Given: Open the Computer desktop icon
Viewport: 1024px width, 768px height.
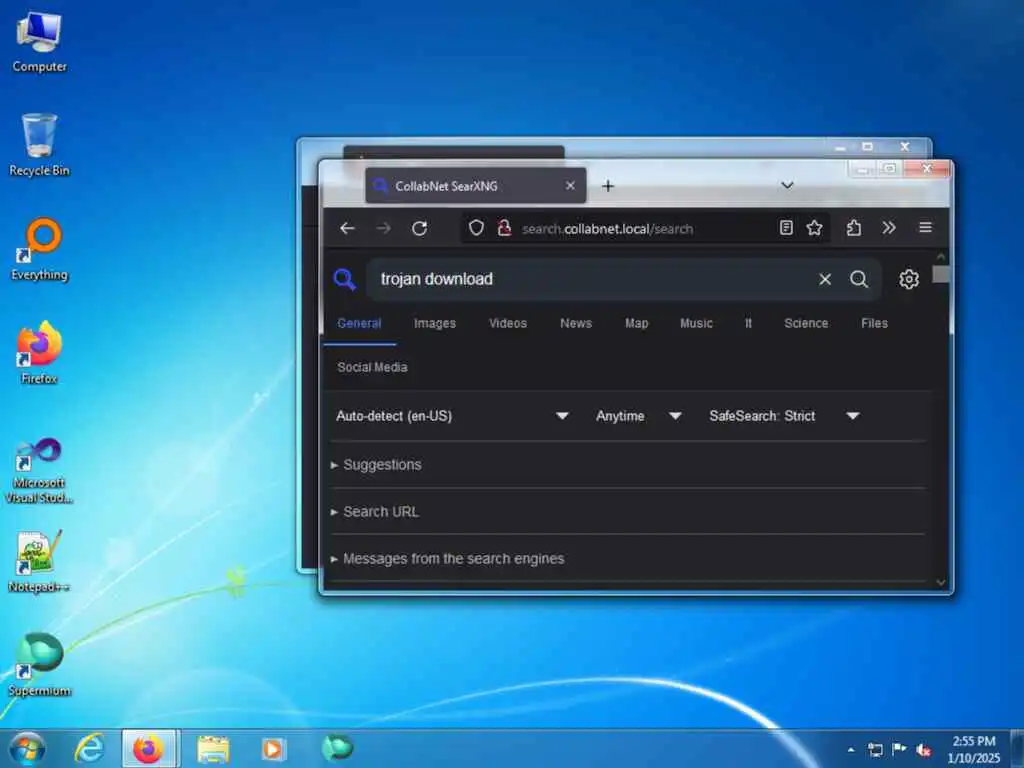Looking at the screenshot, I should [39, 42].
